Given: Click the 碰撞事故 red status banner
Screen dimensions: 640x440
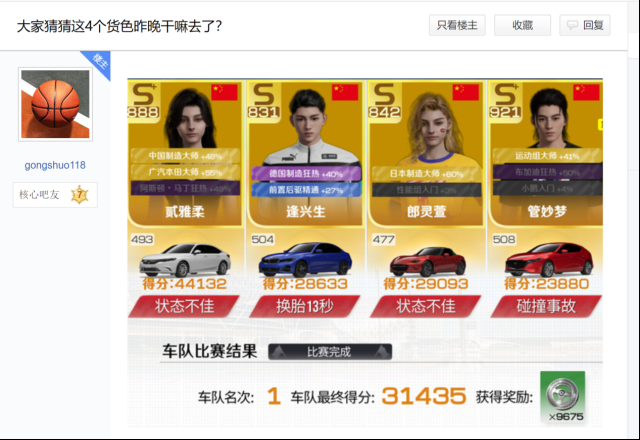Looking at the screenshot, I should click(x=546, y=306).
